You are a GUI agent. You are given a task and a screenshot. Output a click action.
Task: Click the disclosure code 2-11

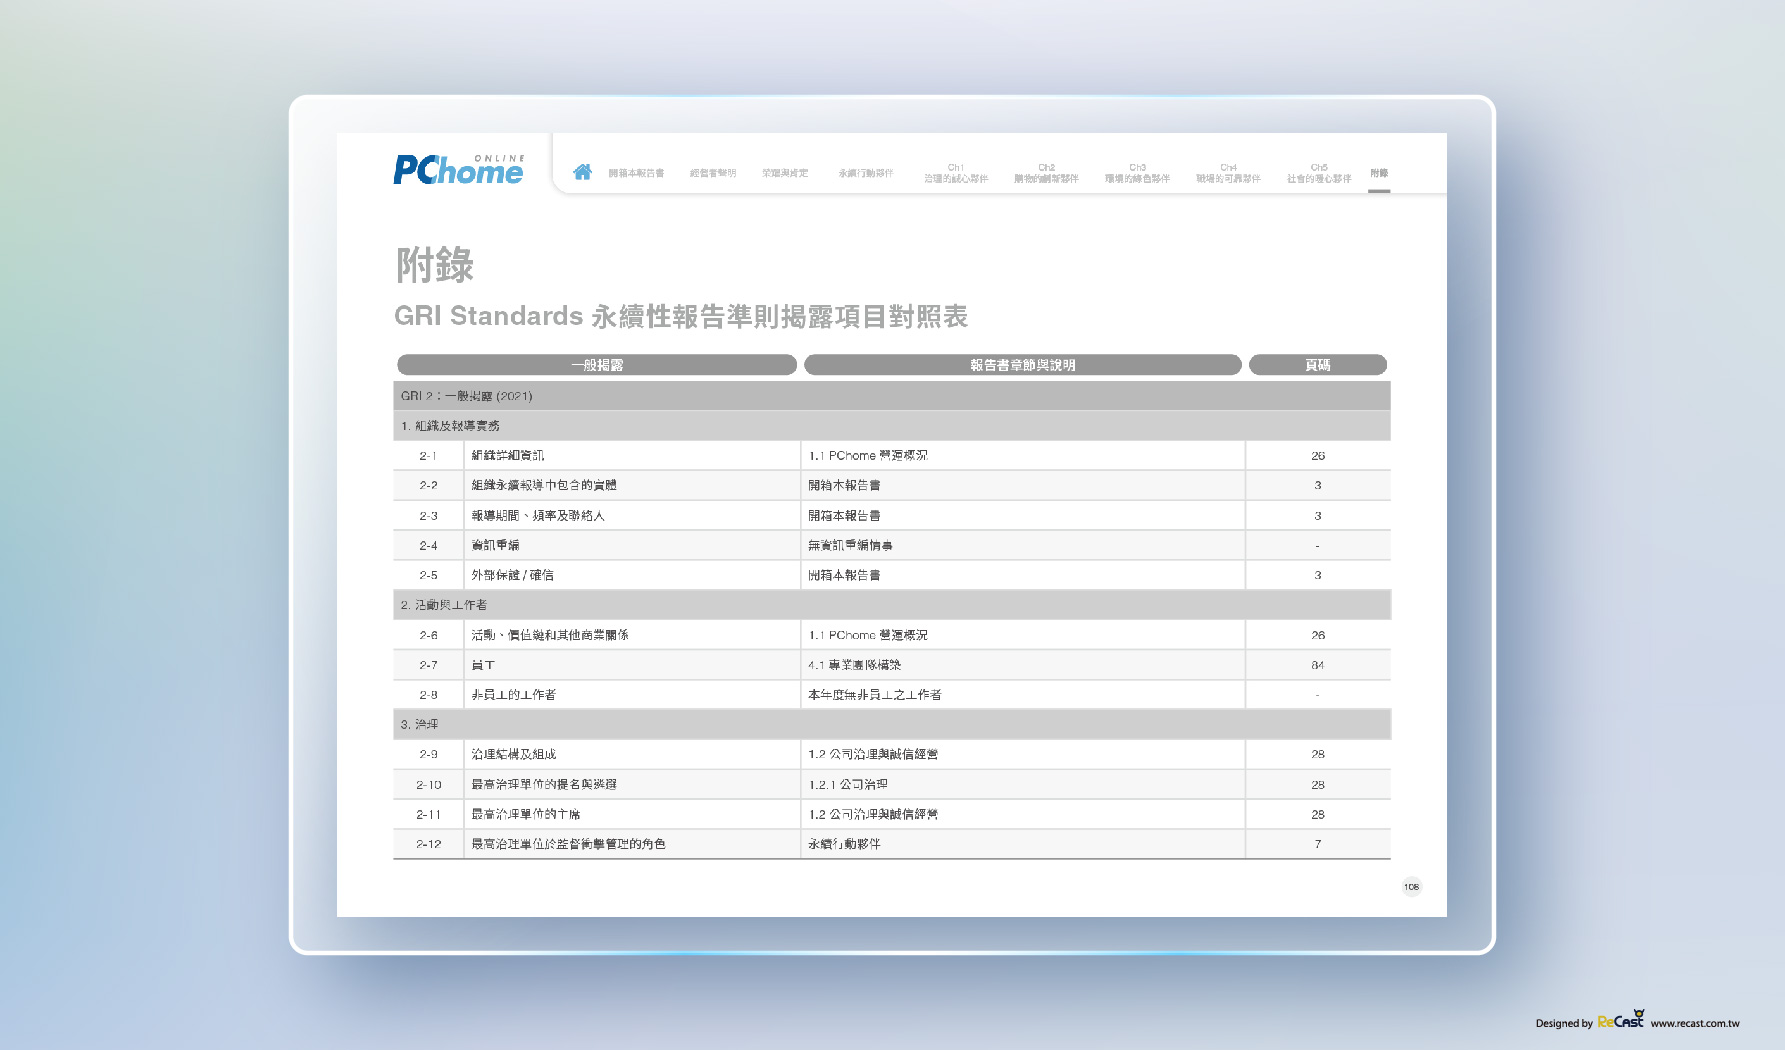point(428,815)
